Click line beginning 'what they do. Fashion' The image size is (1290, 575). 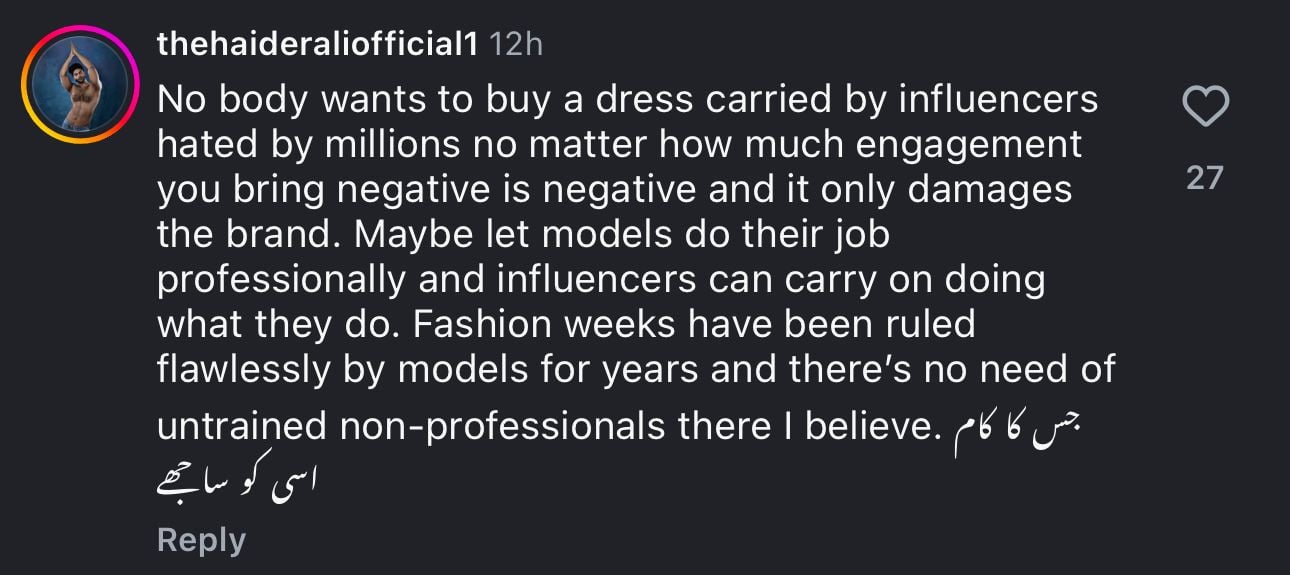565,324
